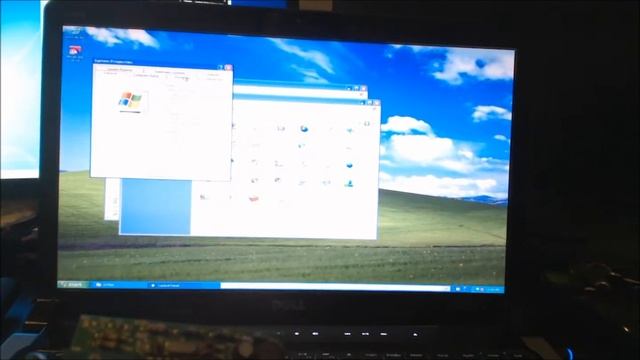This screenshot has width=640, height=360.
Task: Click the help question-mark button in front dialog
Action: [x=221, y=67]
